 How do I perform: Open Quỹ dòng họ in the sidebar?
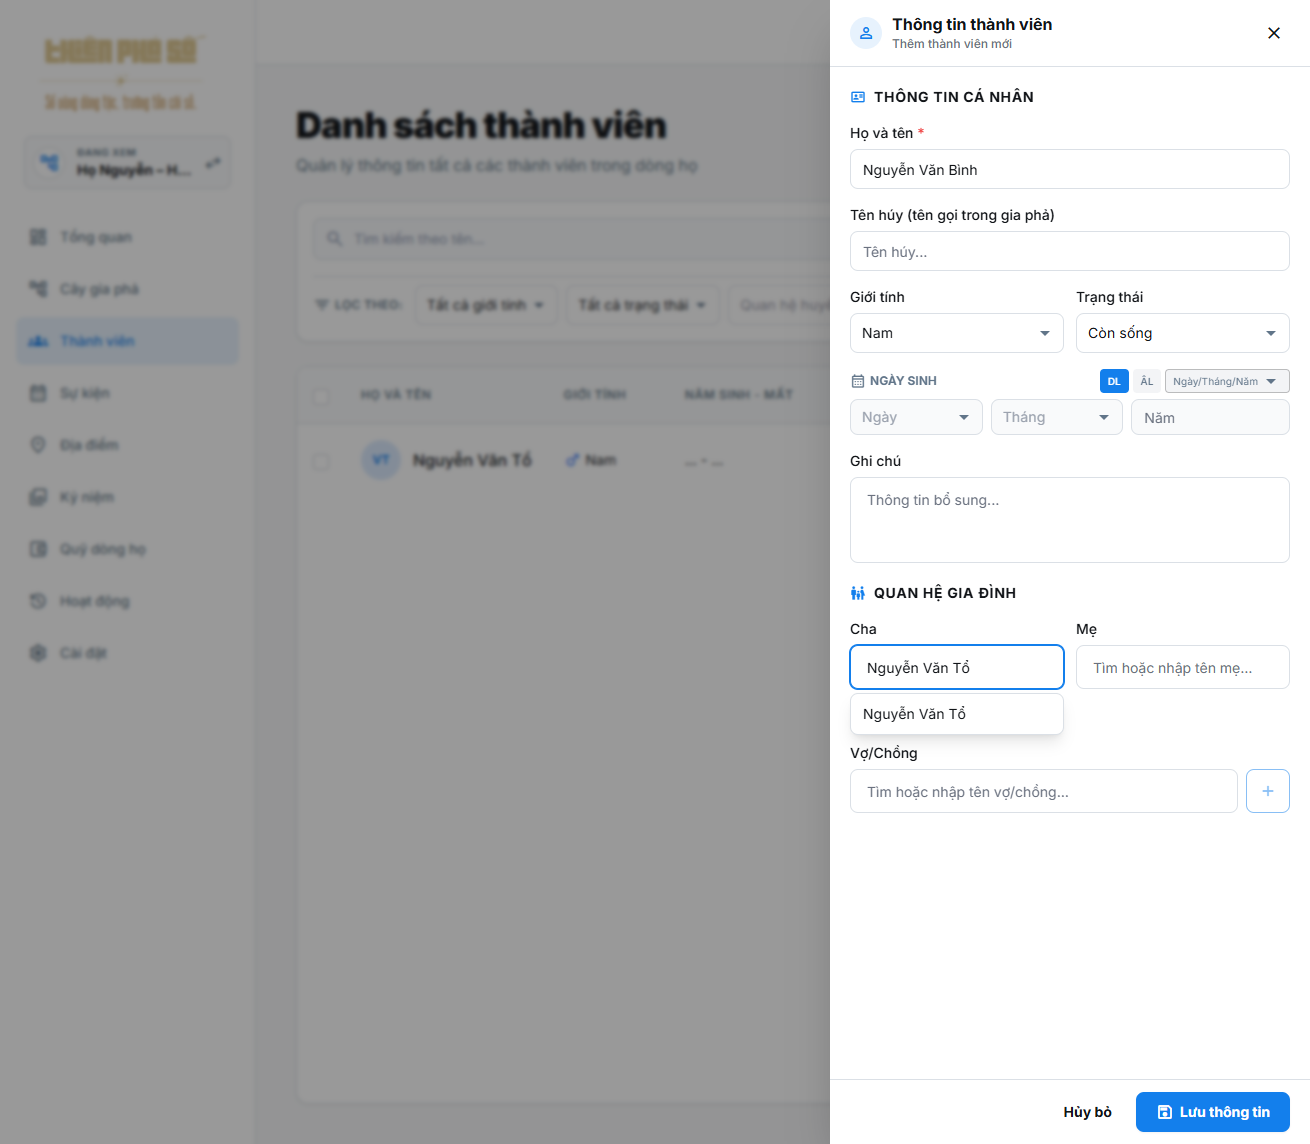tap(128, 549)
